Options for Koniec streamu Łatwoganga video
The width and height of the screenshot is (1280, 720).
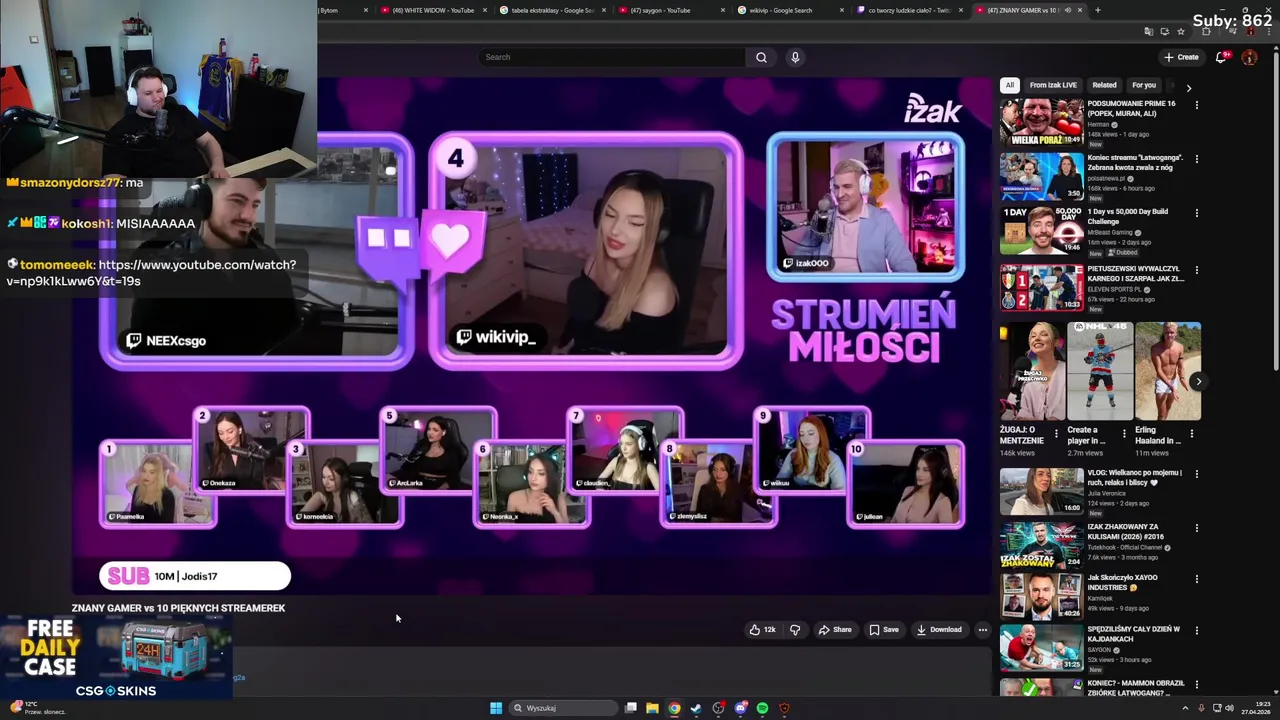pyautogui.click(x=1196, y=158)
